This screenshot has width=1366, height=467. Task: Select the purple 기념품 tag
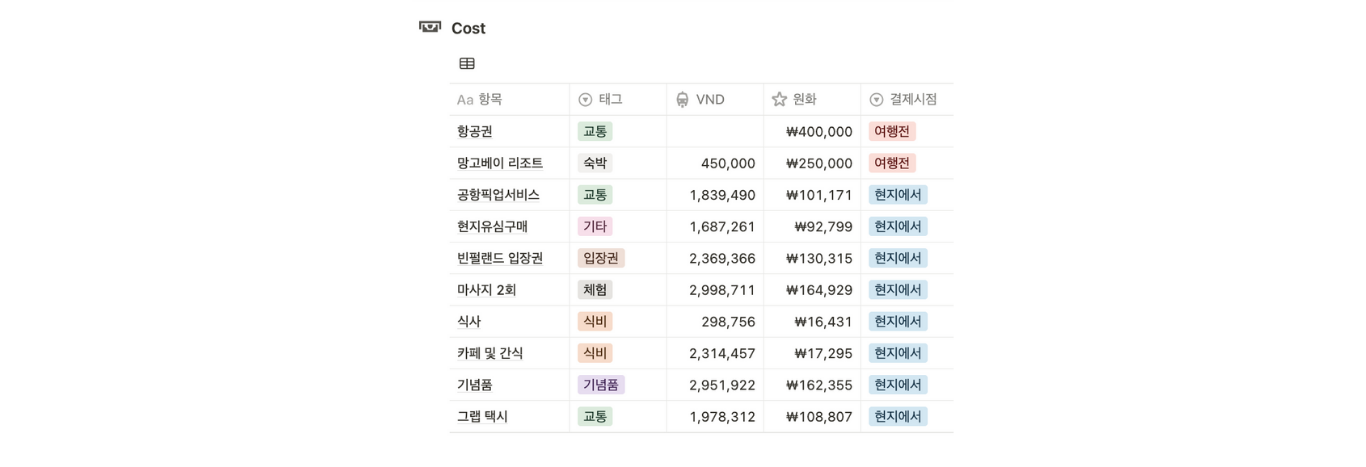(x=601, y=385)
